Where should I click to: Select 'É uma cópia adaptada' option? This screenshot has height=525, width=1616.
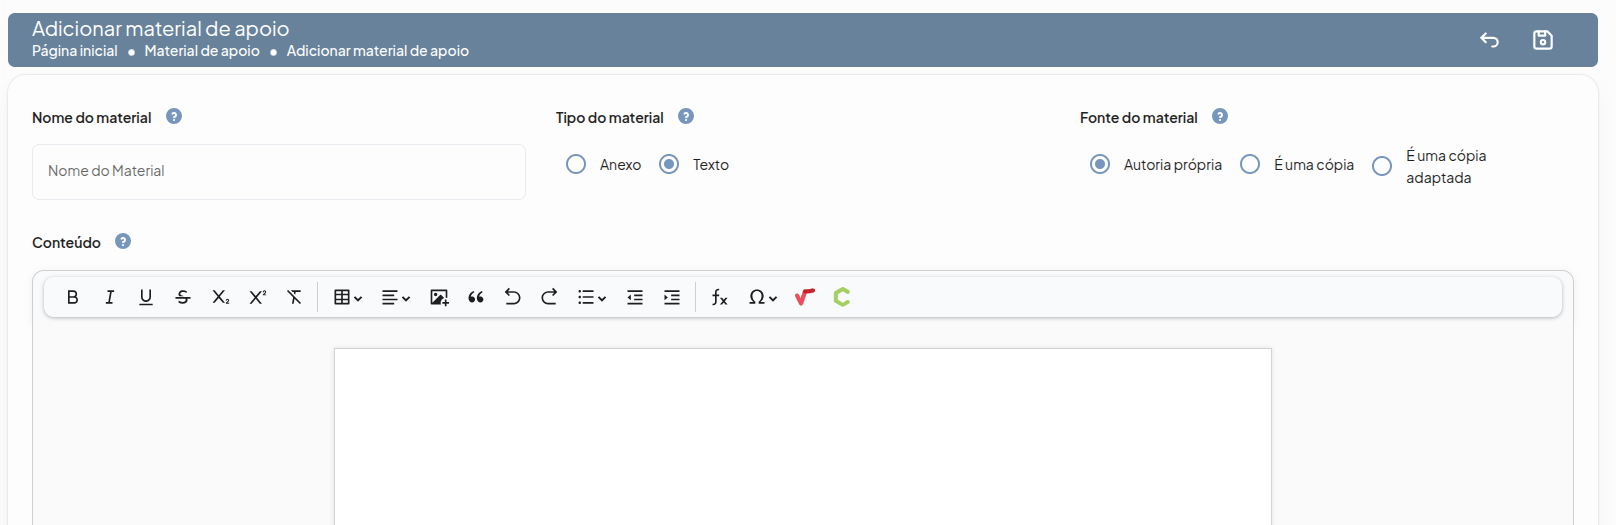[x=1382, y=166]
